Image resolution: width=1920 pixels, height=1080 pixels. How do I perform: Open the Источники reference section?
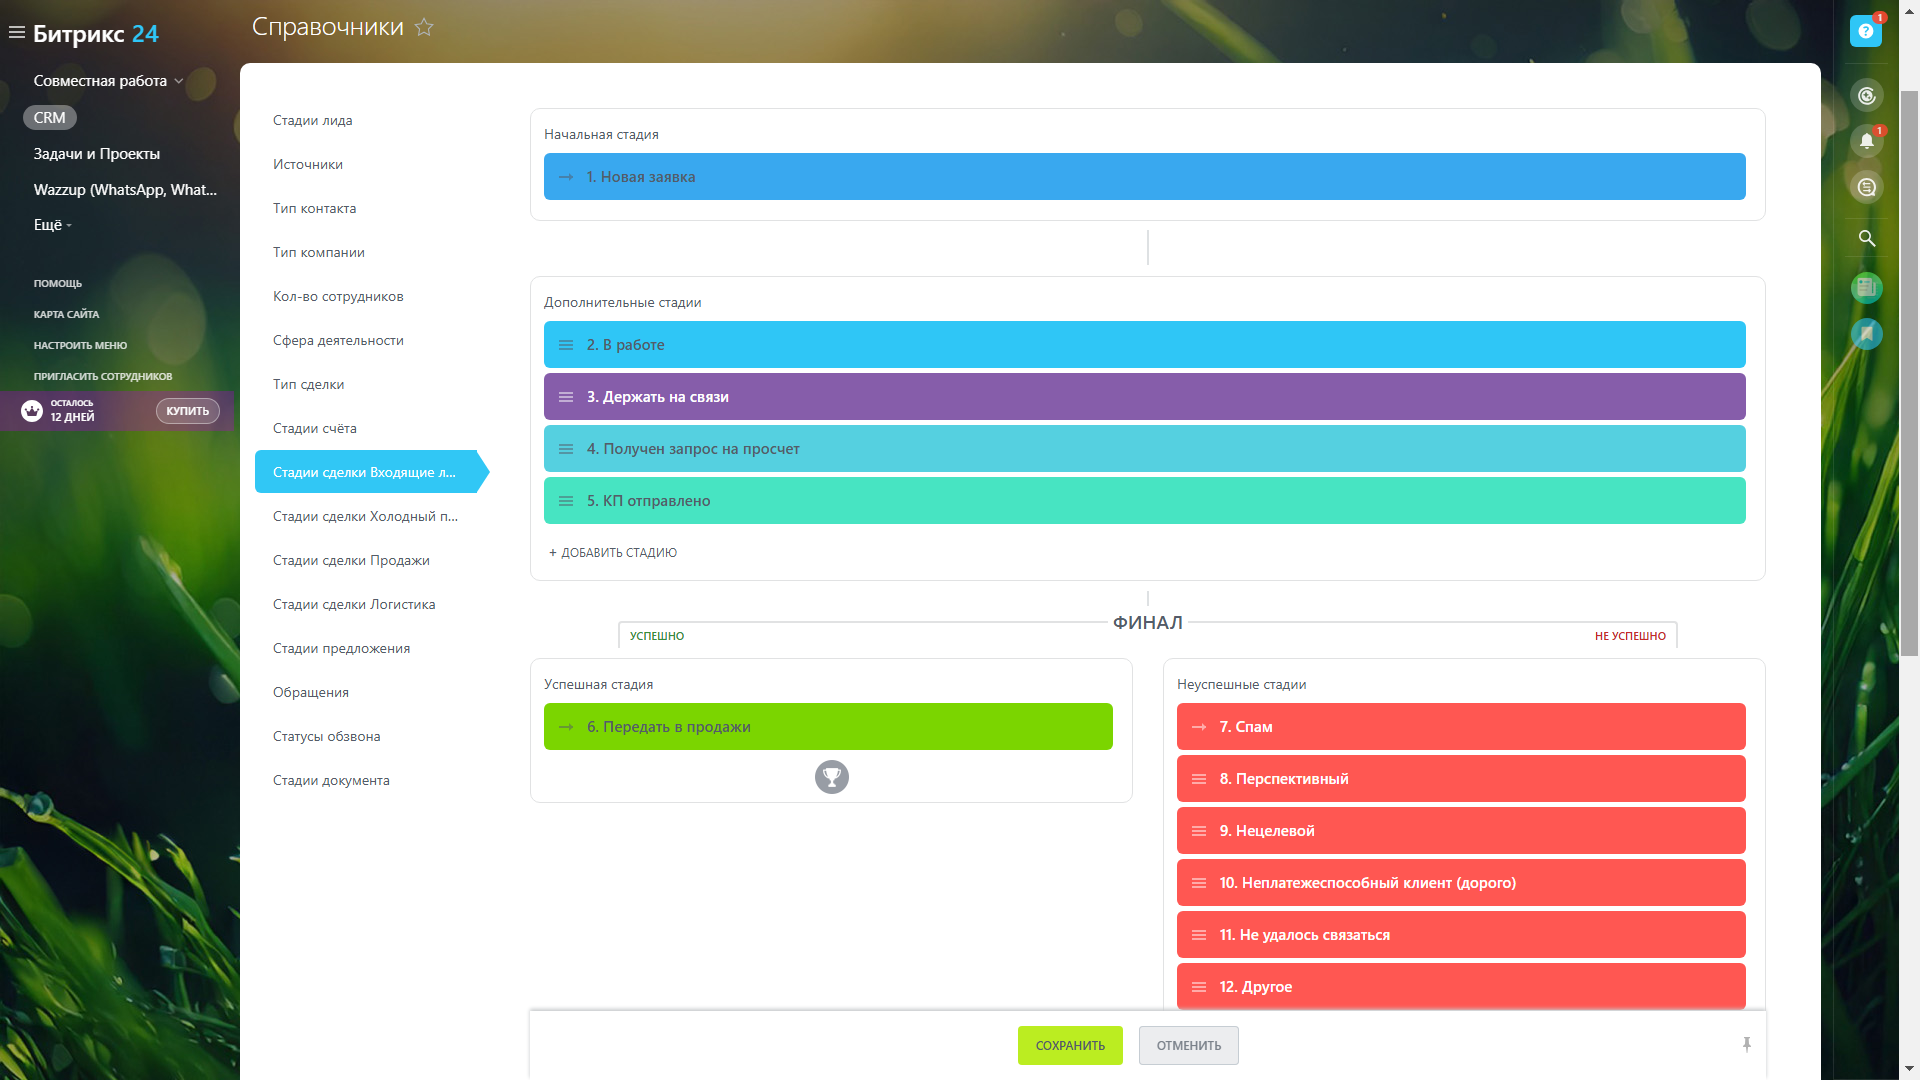tap(308, 164)
